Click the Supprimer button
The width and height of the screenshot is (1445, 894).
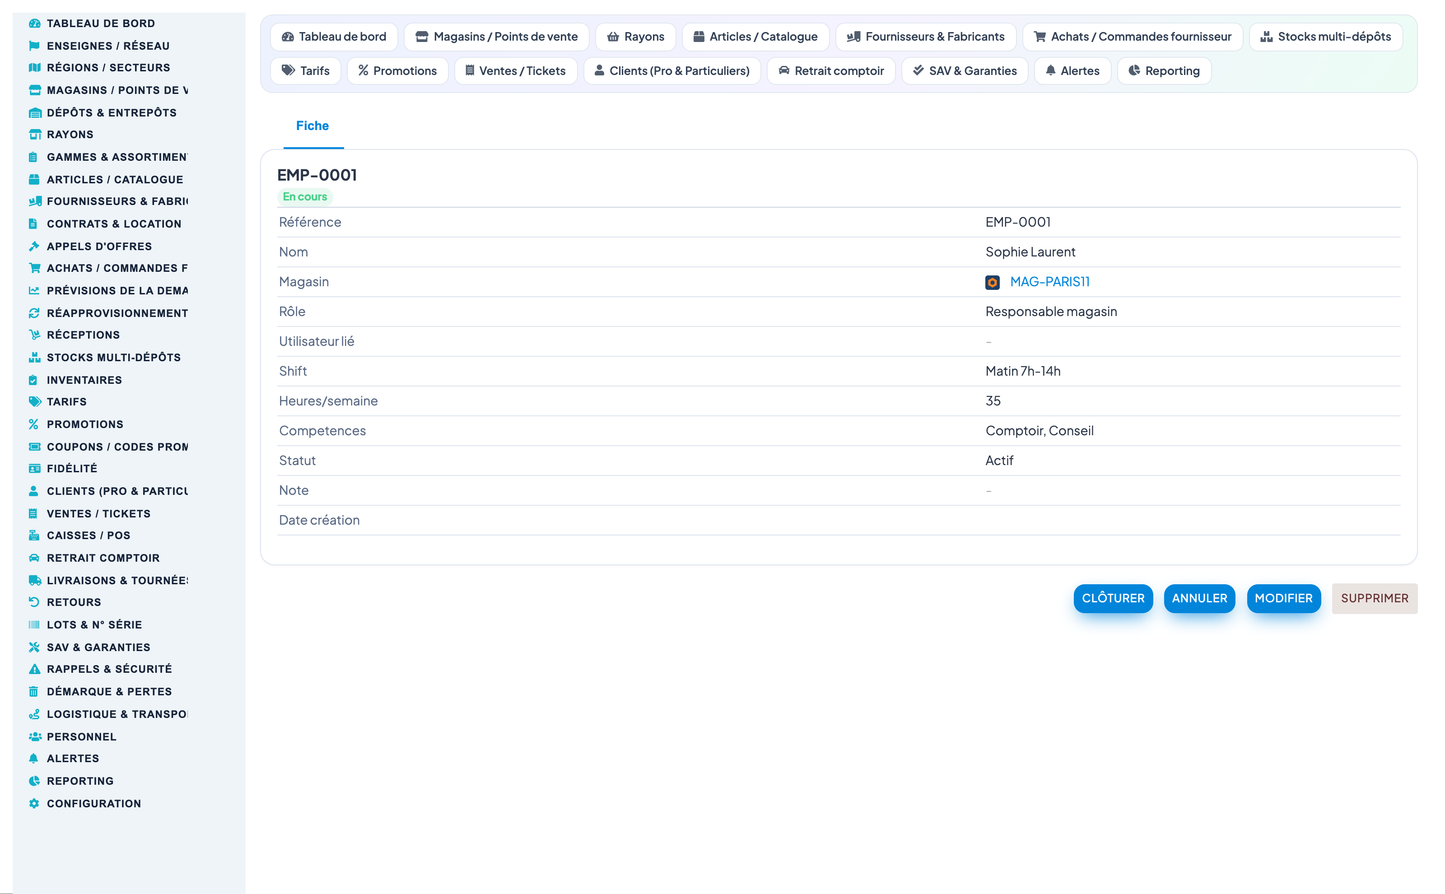tap(1375, 598)
